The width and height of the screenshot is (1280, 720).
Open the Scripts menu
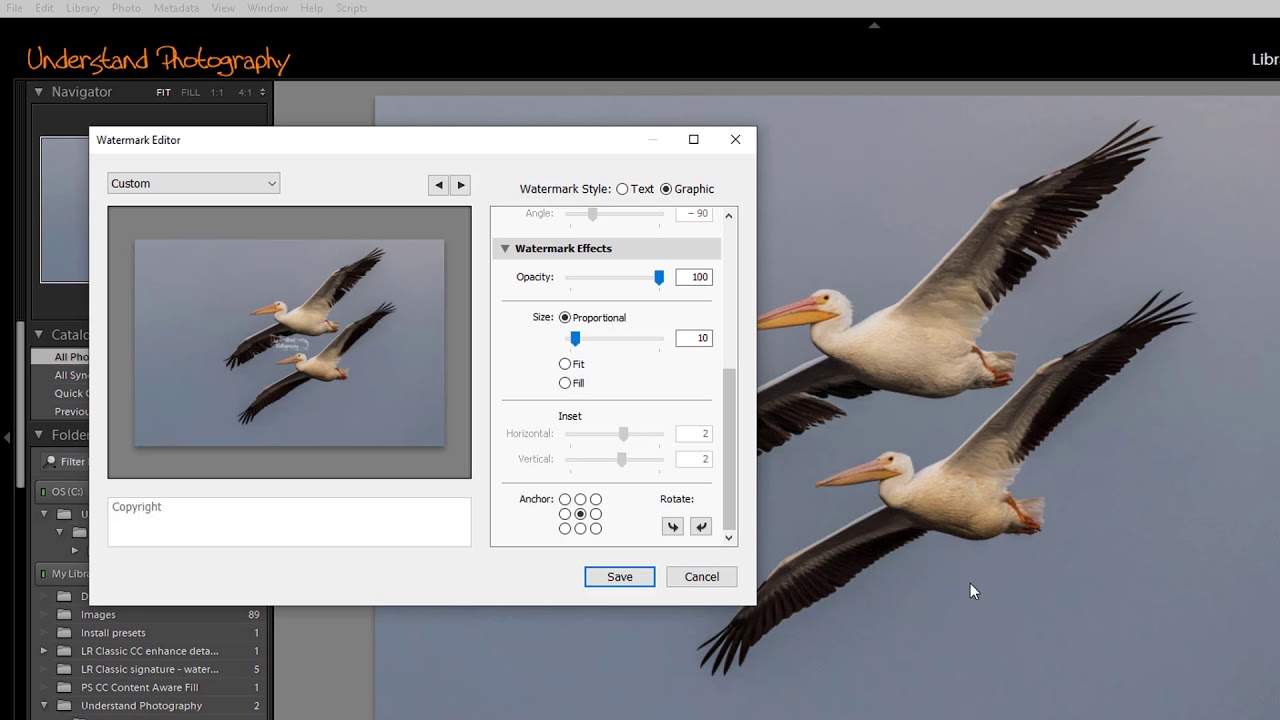(x=351, y=8)
